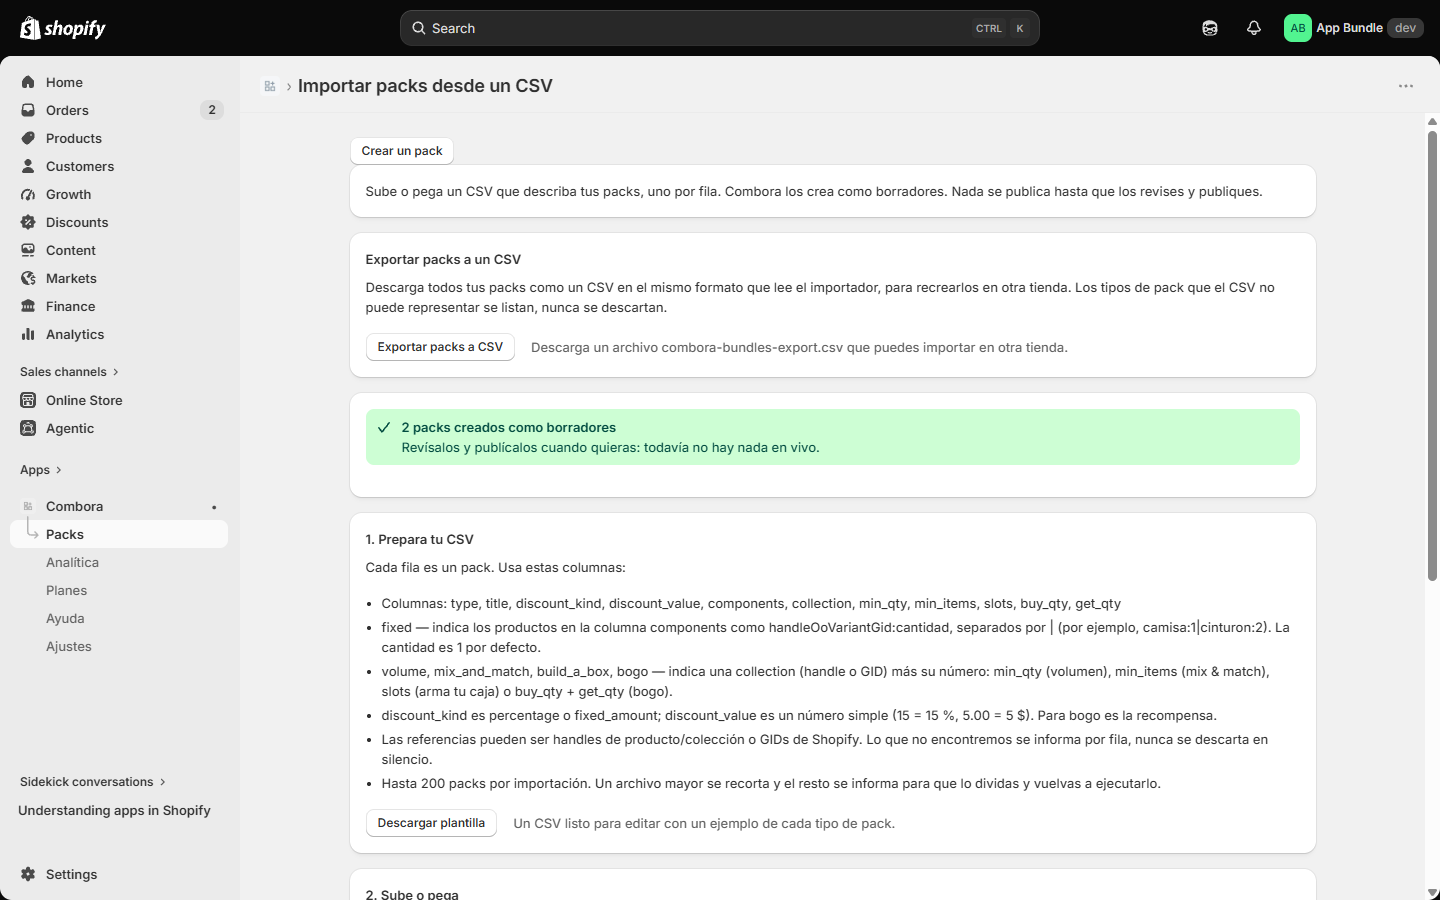Open the notifications bell
Viewport: 1440px width, 900px height.
[x=1254, y=28]
